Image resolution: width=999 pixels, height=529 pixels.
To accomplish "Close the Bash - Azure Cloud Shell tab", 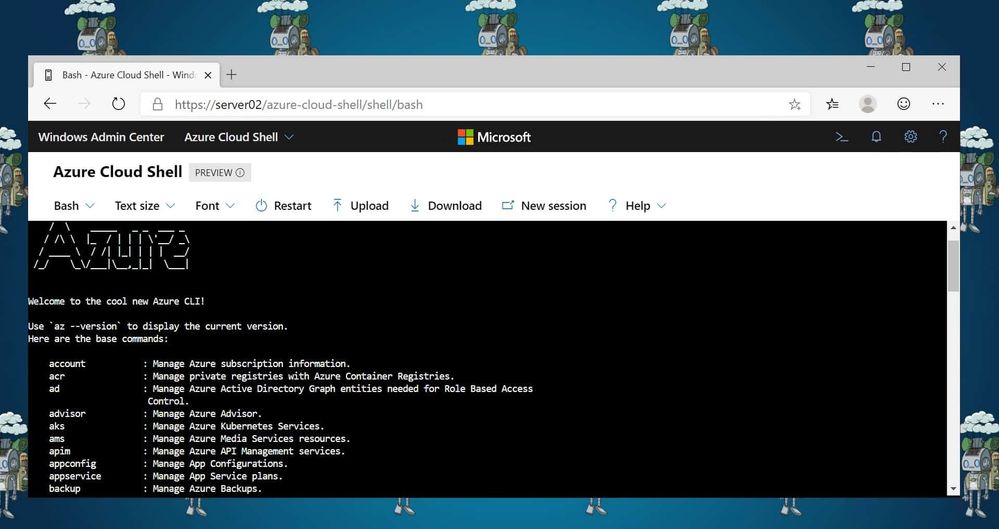I will 208,75.
